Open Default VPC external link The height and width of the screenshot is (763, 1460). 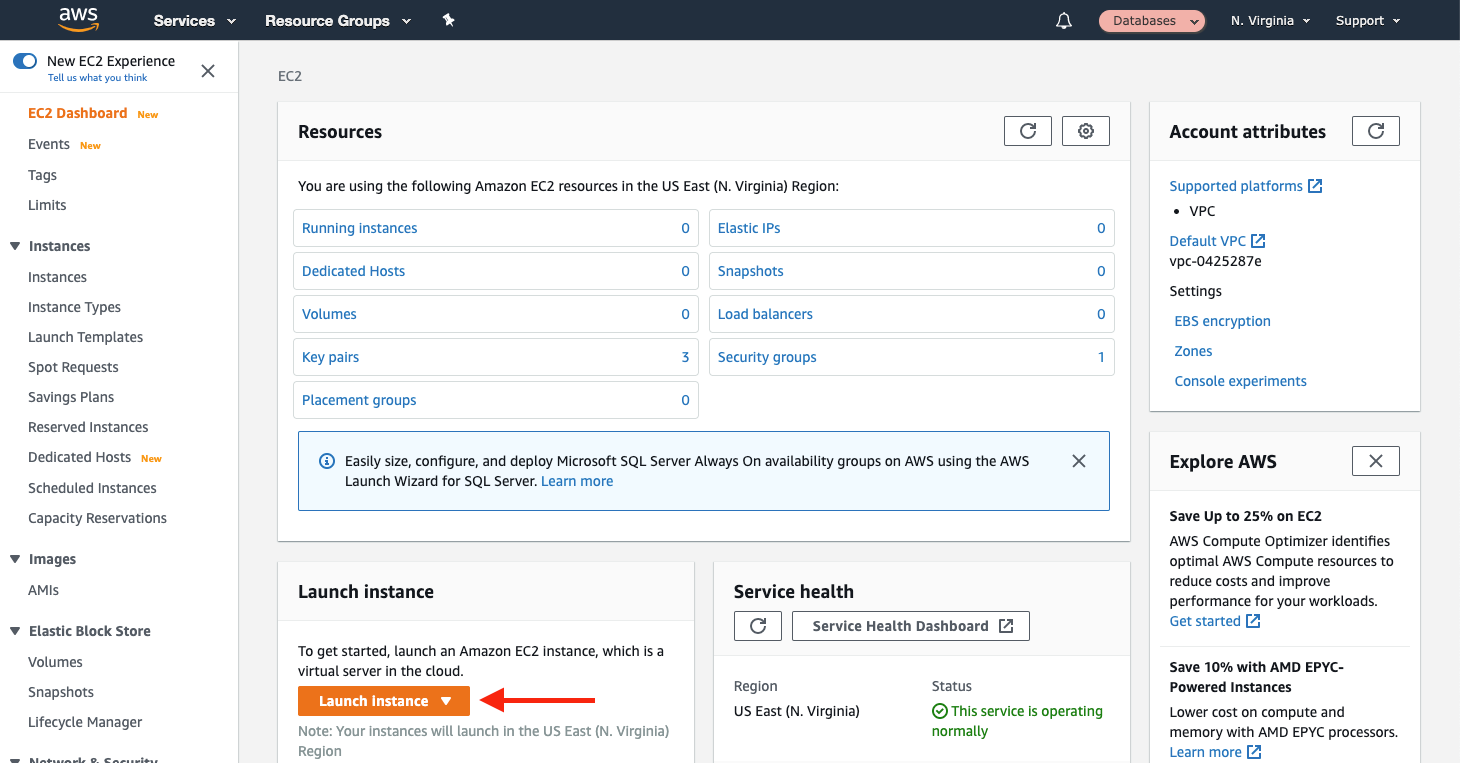[x=1256, y=240]
